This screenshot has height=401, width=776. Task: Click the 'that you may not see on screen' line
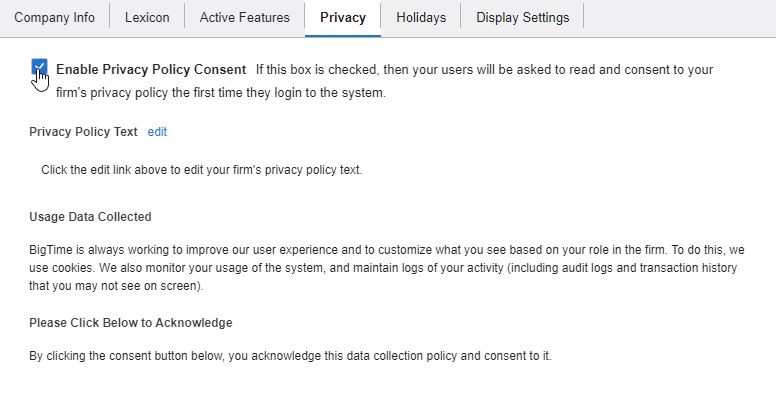[116, 286]
